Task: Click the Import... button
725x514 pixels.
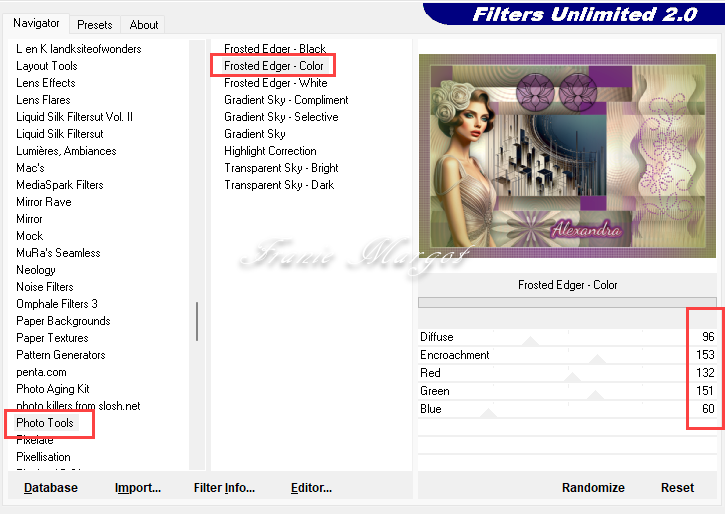Action: tap(138, 488)
